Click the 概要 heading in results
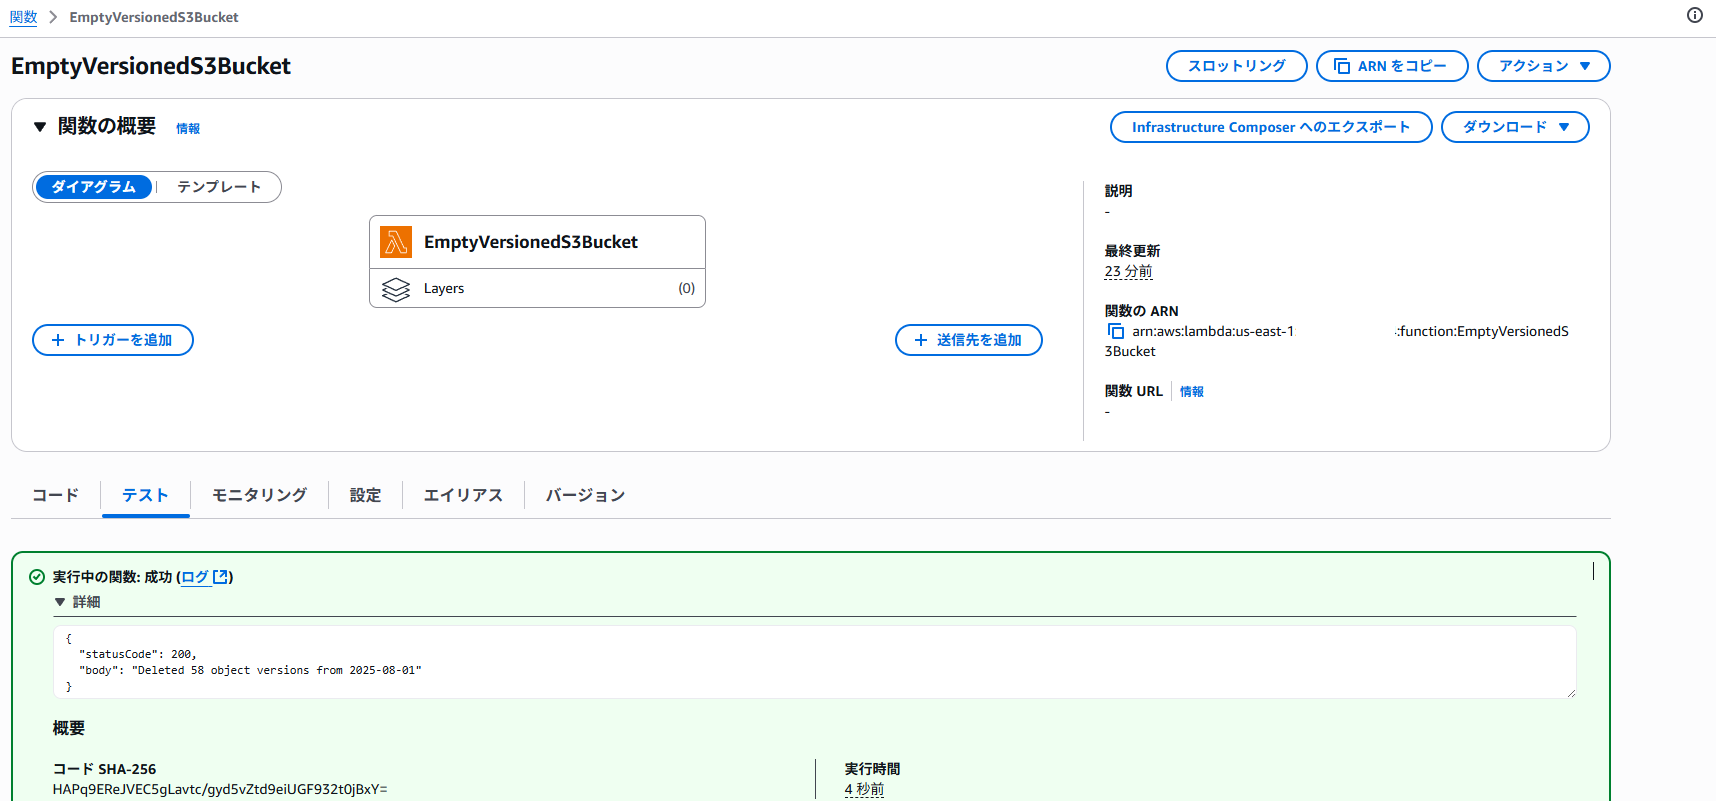This screenshot has width=1716, height=801. (69, 728)
